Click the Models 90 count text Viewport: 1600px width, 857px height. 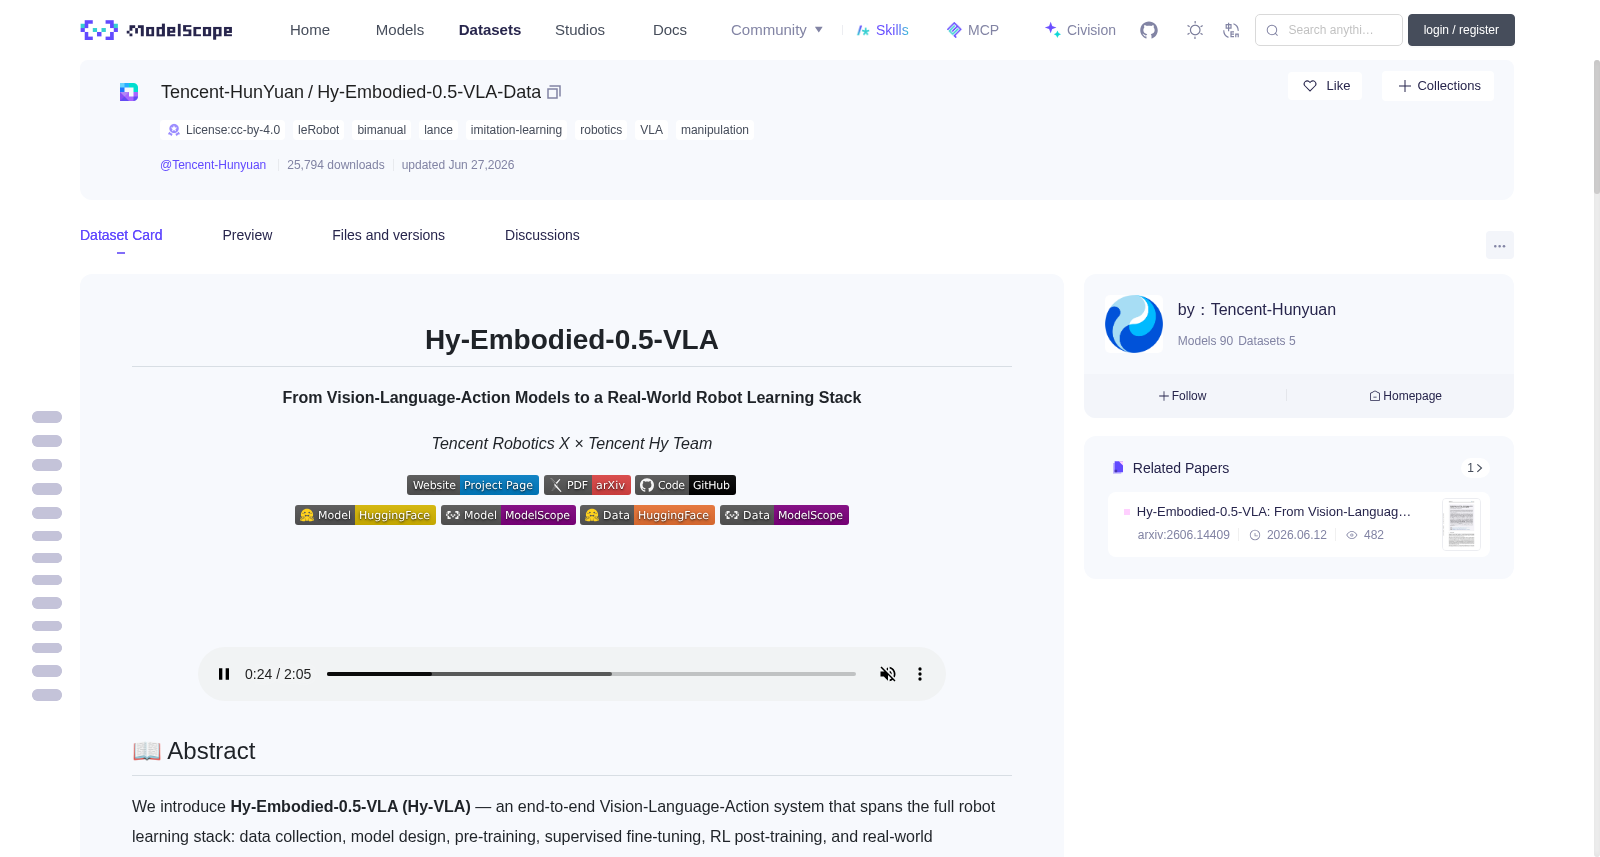point(1205,341)
